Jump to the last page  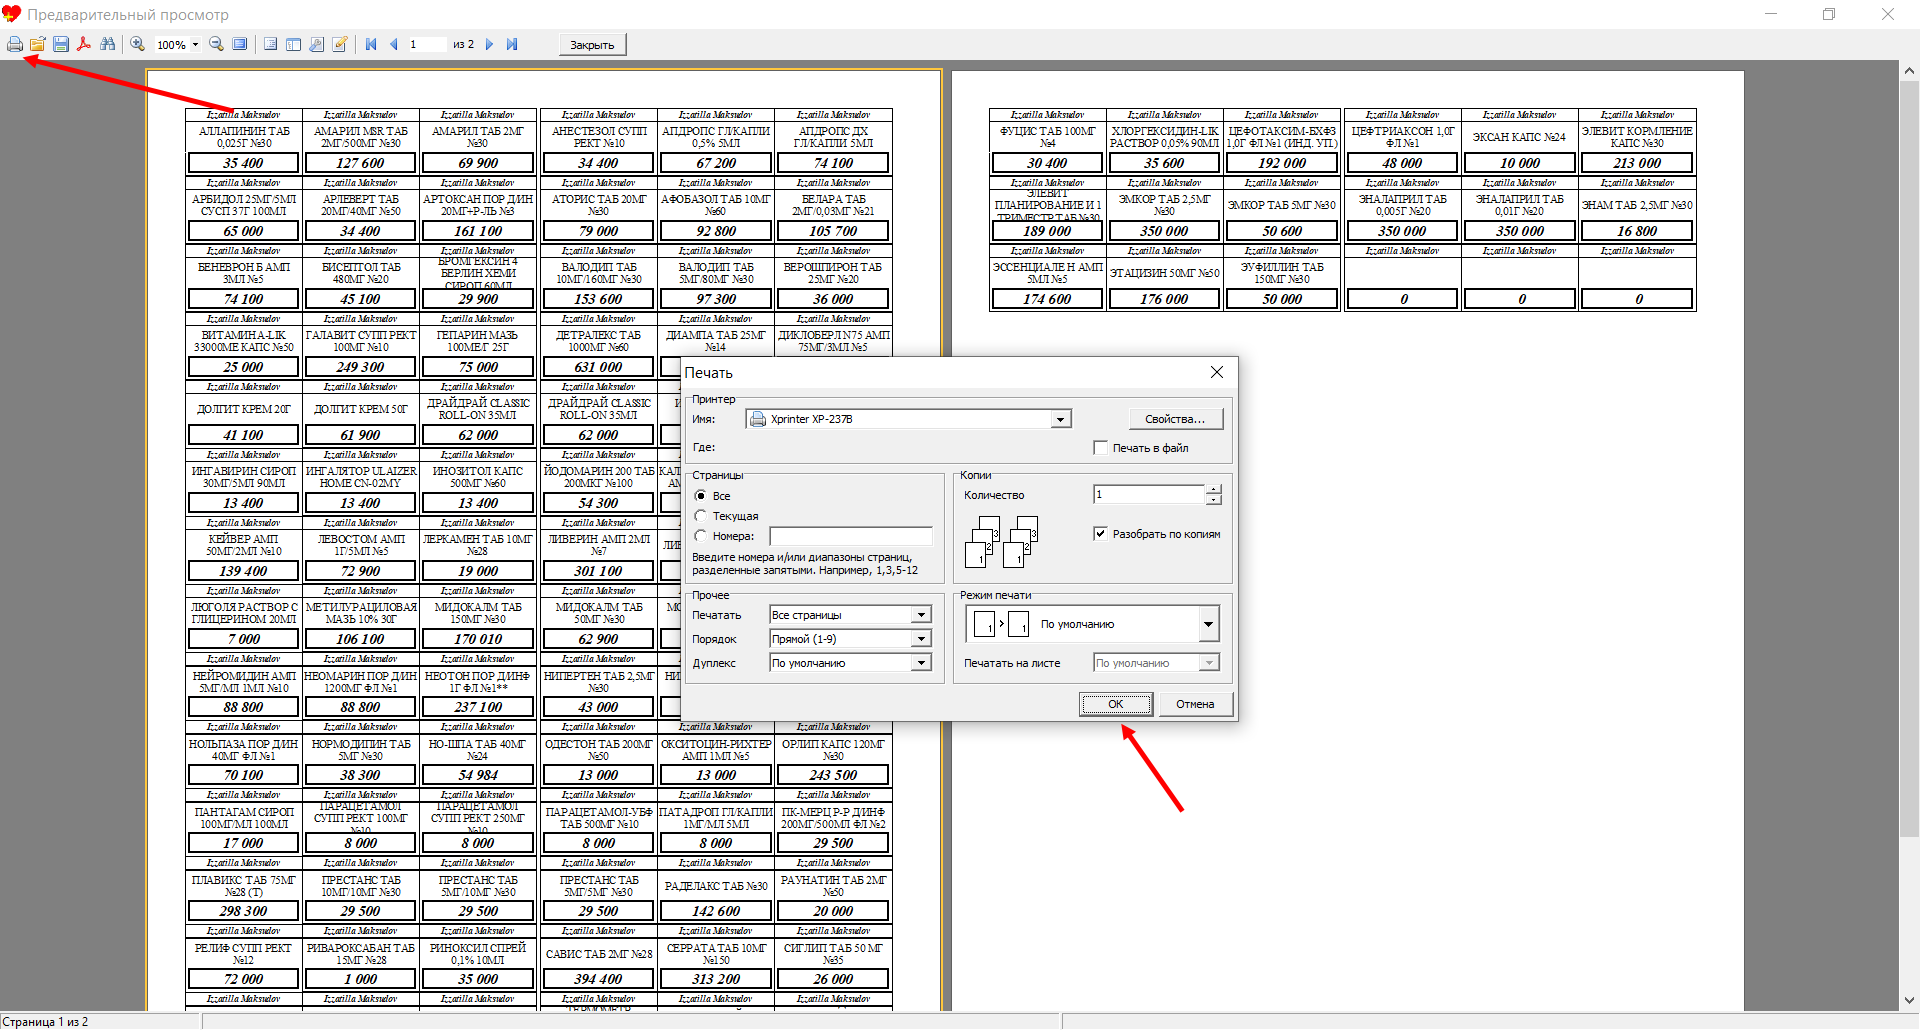[512, 44]
